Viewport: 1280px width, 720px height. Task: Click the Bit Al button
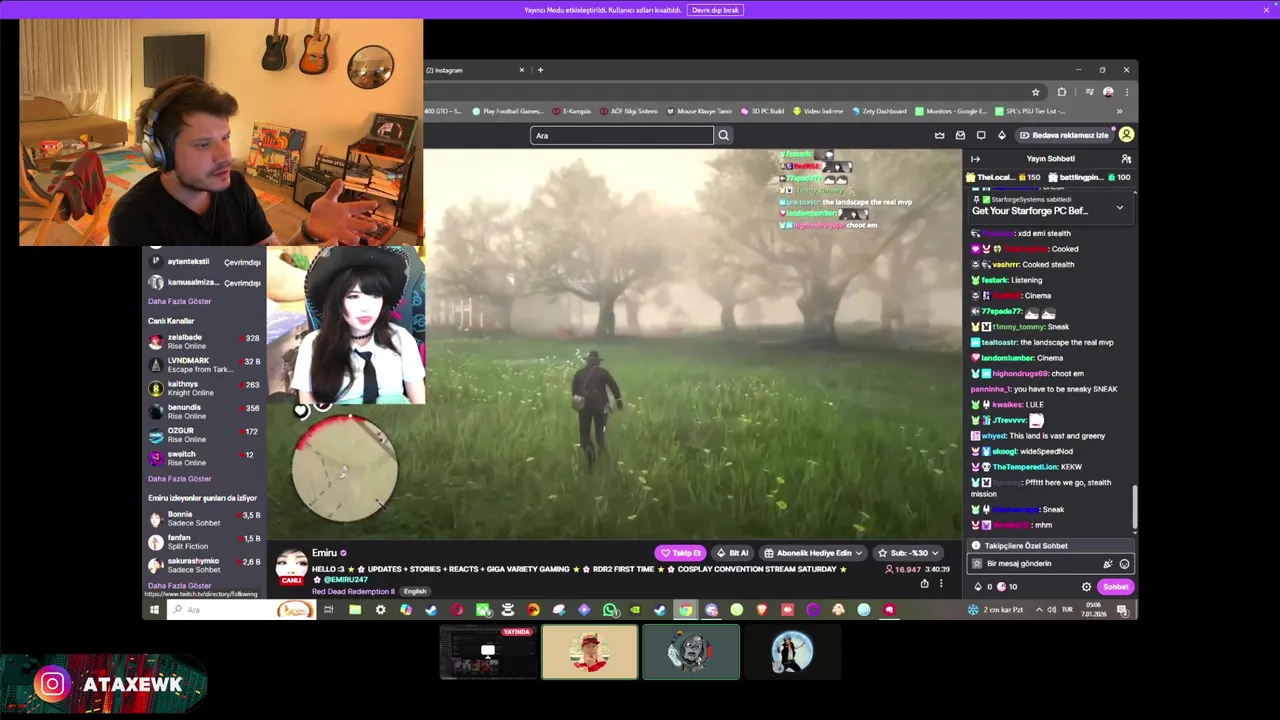pos(732,553)
